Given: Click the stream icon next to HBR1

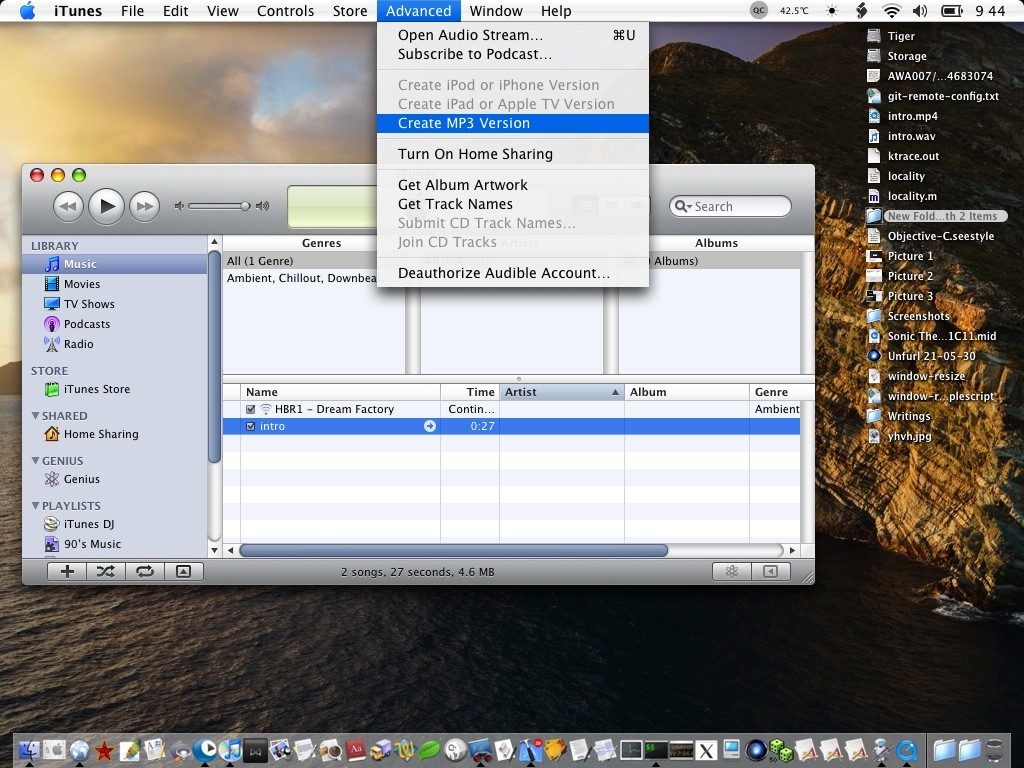Looking at the screenshot, I should [x=266, y=409].
